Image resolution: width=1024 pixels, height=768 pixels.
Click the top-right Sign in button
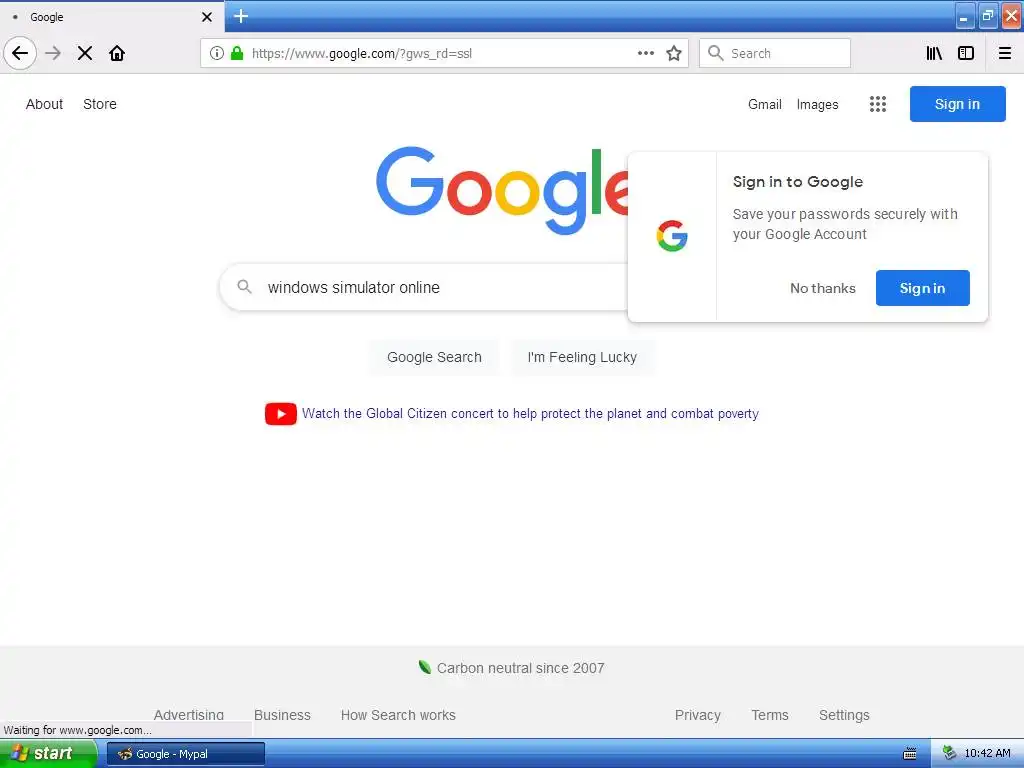click(x=957, y=104)
